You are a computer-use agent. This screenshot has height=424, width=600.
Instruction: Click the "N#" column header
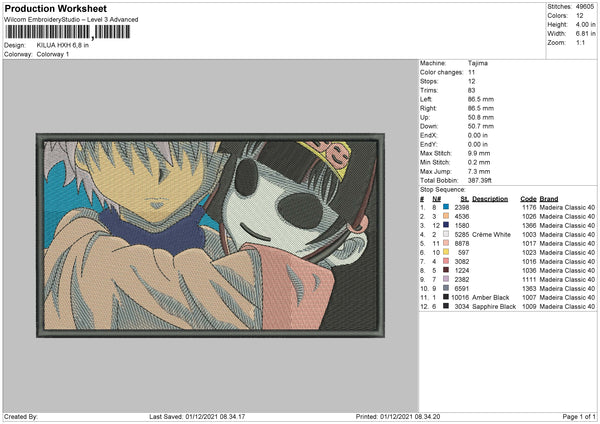[x=437, y=199]
